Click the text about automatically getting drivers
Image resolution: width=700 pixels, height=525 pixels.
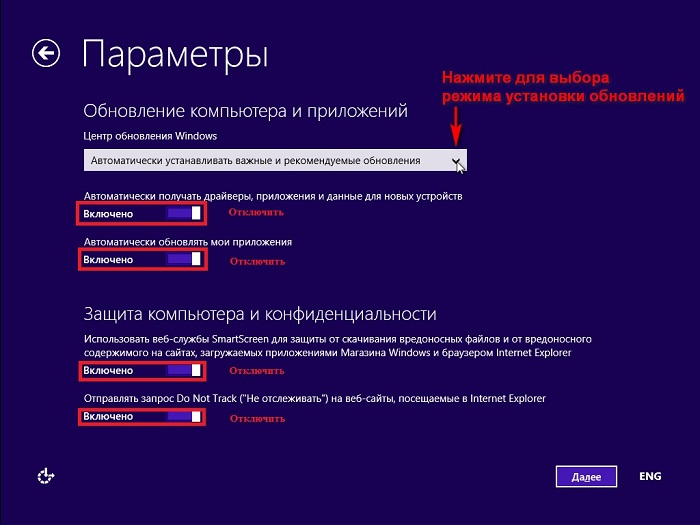[273, 196]
